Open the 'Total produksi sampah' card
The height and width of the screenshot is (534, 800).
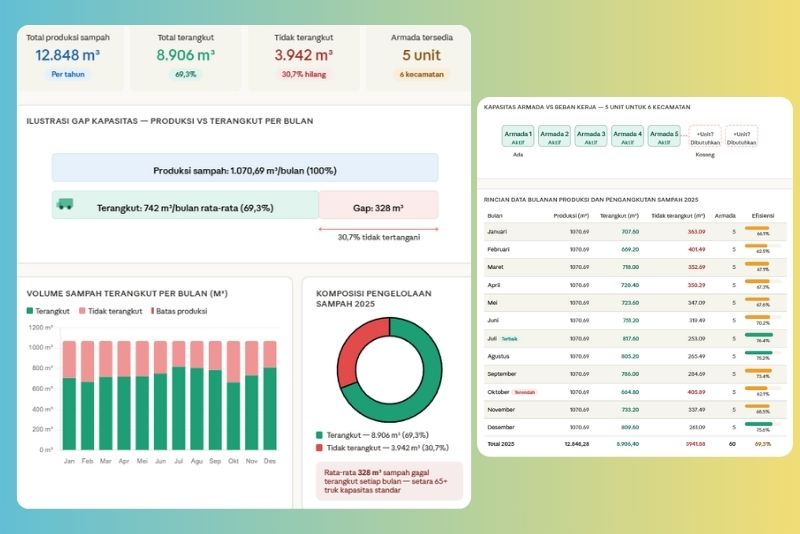click(68, 57)
